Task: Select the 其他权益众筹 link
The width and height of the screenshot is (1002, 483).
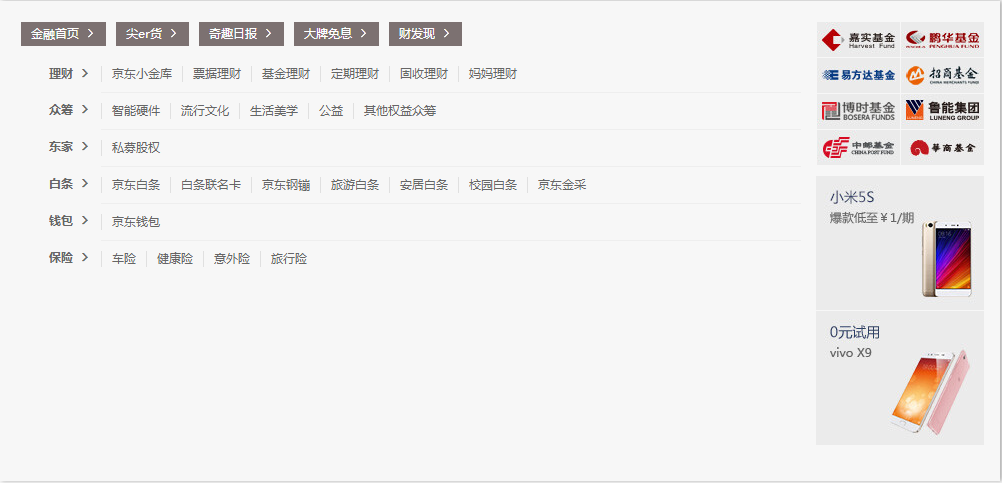Action: tap(400, 111)
